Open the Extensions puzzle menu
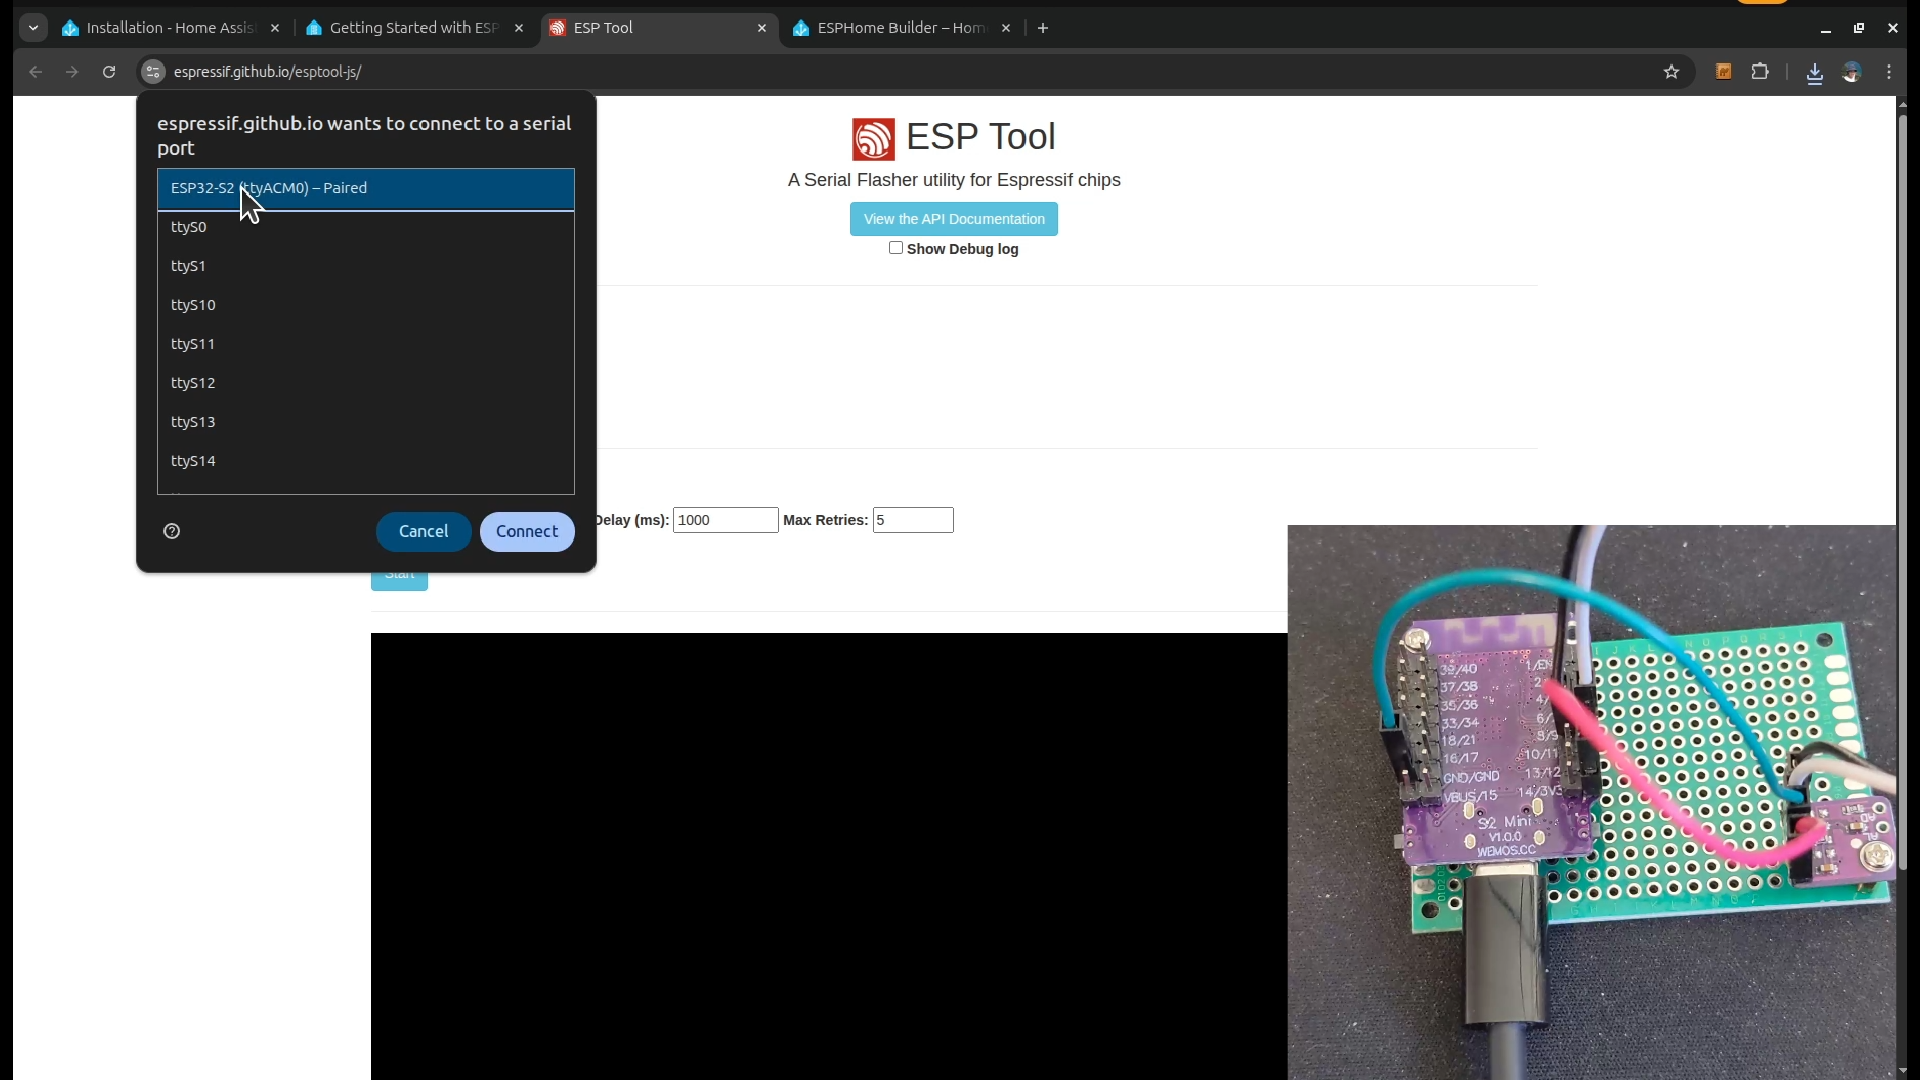 tap(1760, 72)
